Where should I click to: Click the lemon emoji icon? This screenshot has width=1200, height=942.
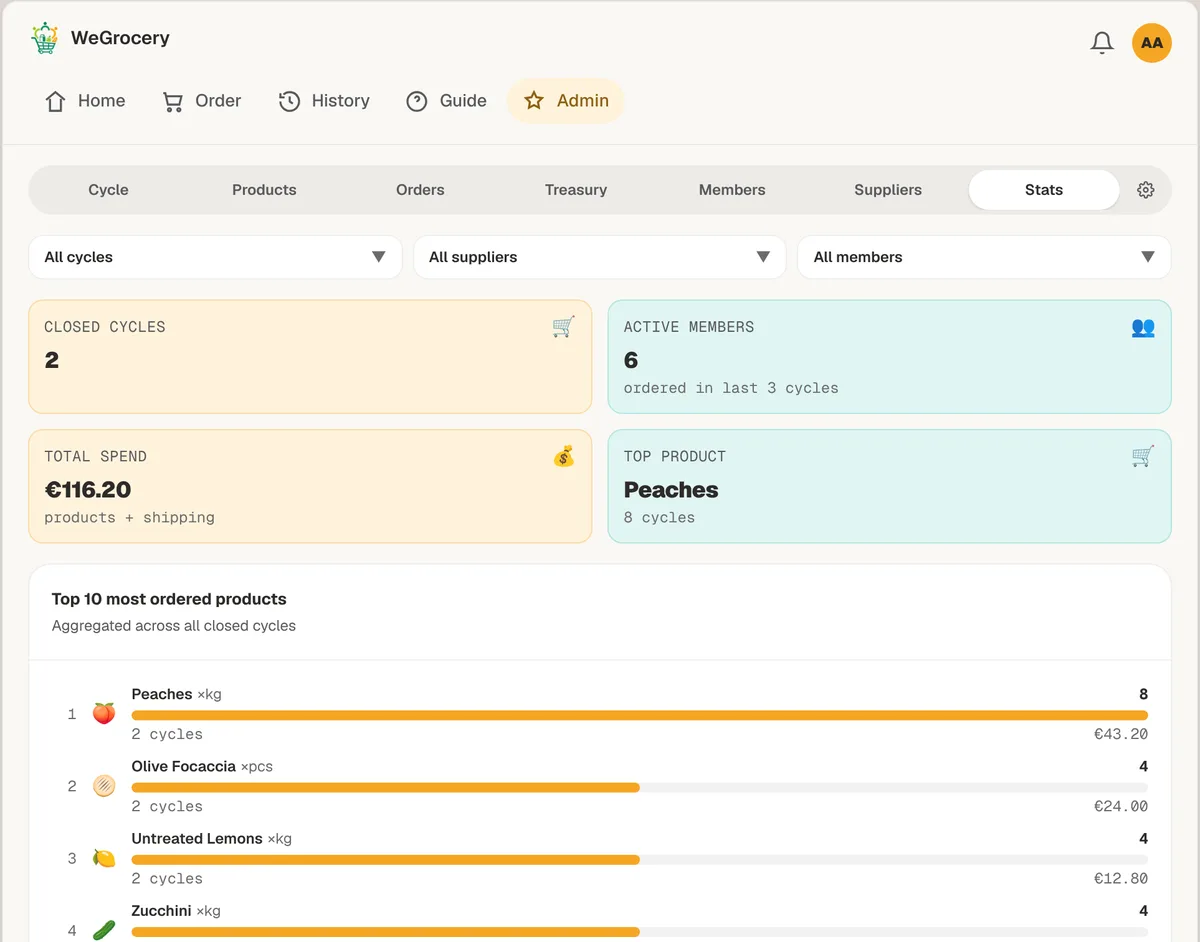pos(104,858)
